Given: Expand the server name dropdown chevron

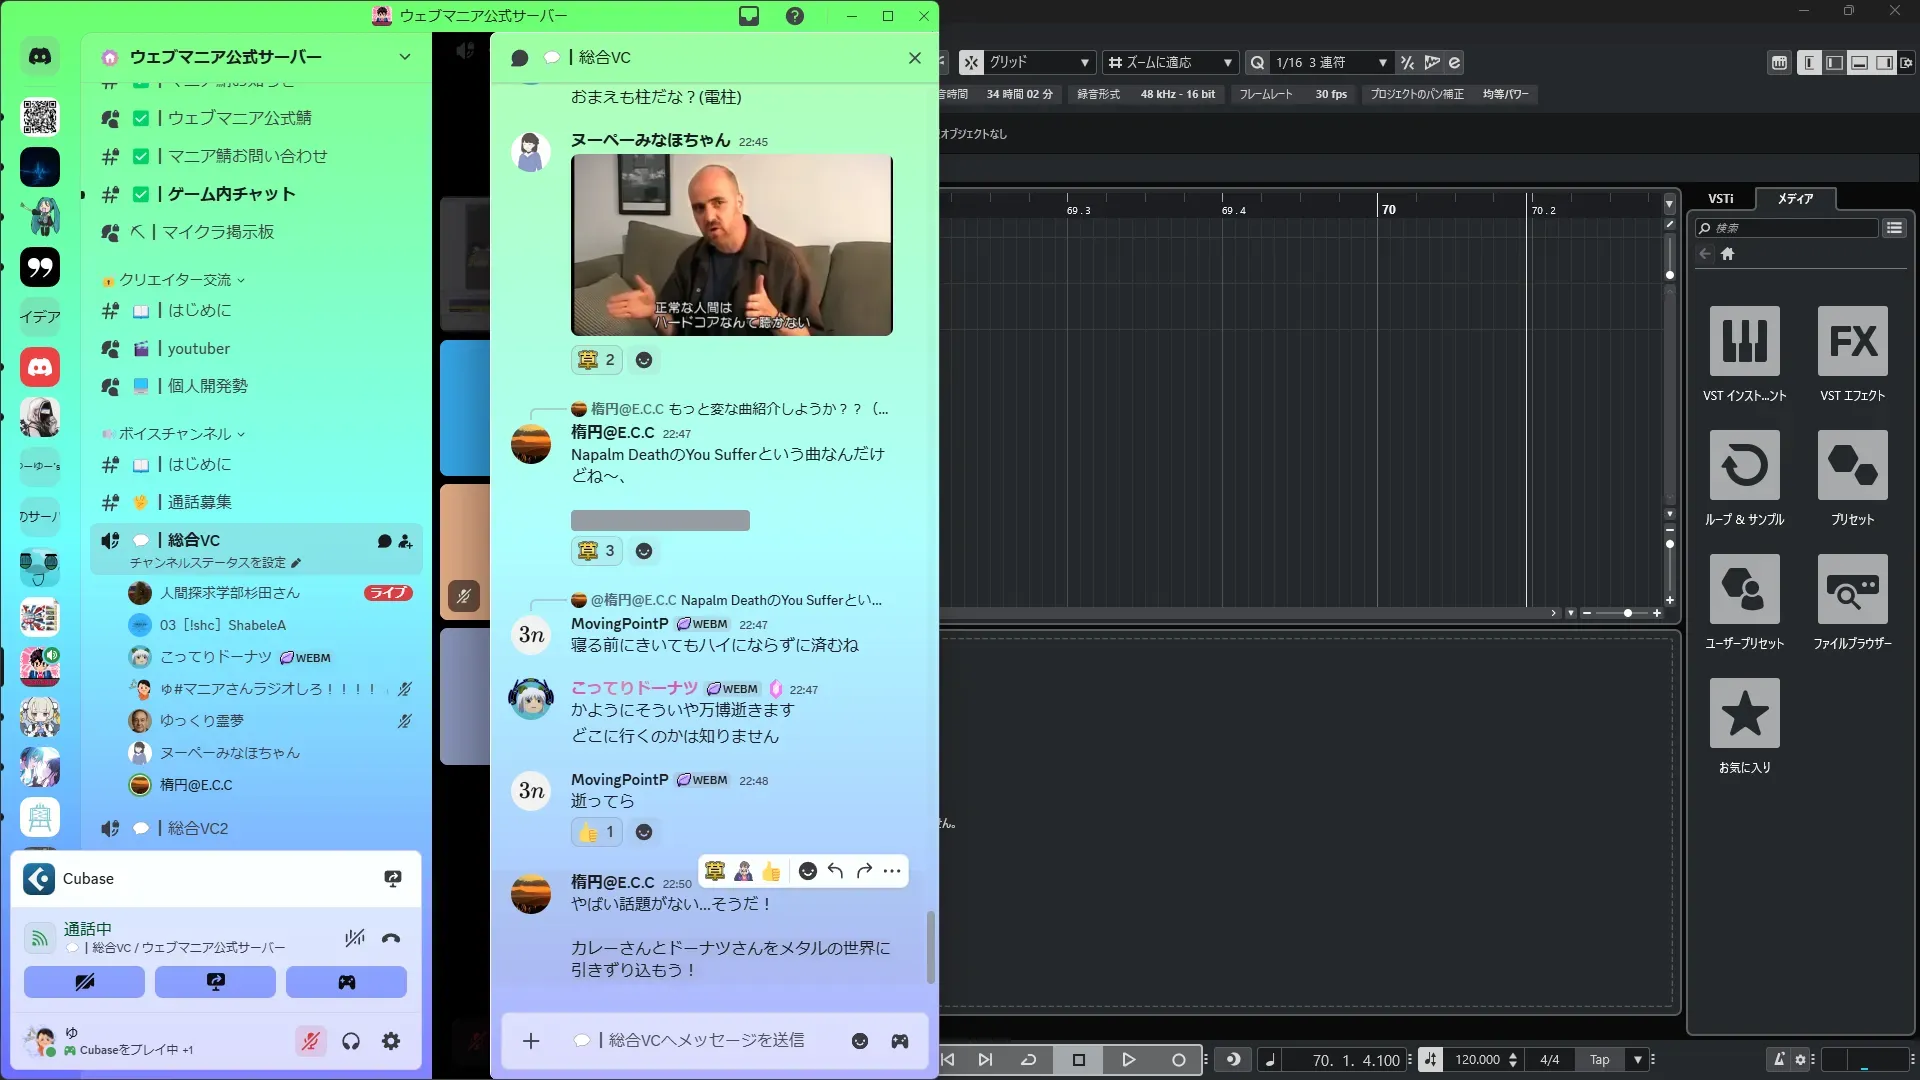Looking at the screenshot, I should [x=405, y=57].
